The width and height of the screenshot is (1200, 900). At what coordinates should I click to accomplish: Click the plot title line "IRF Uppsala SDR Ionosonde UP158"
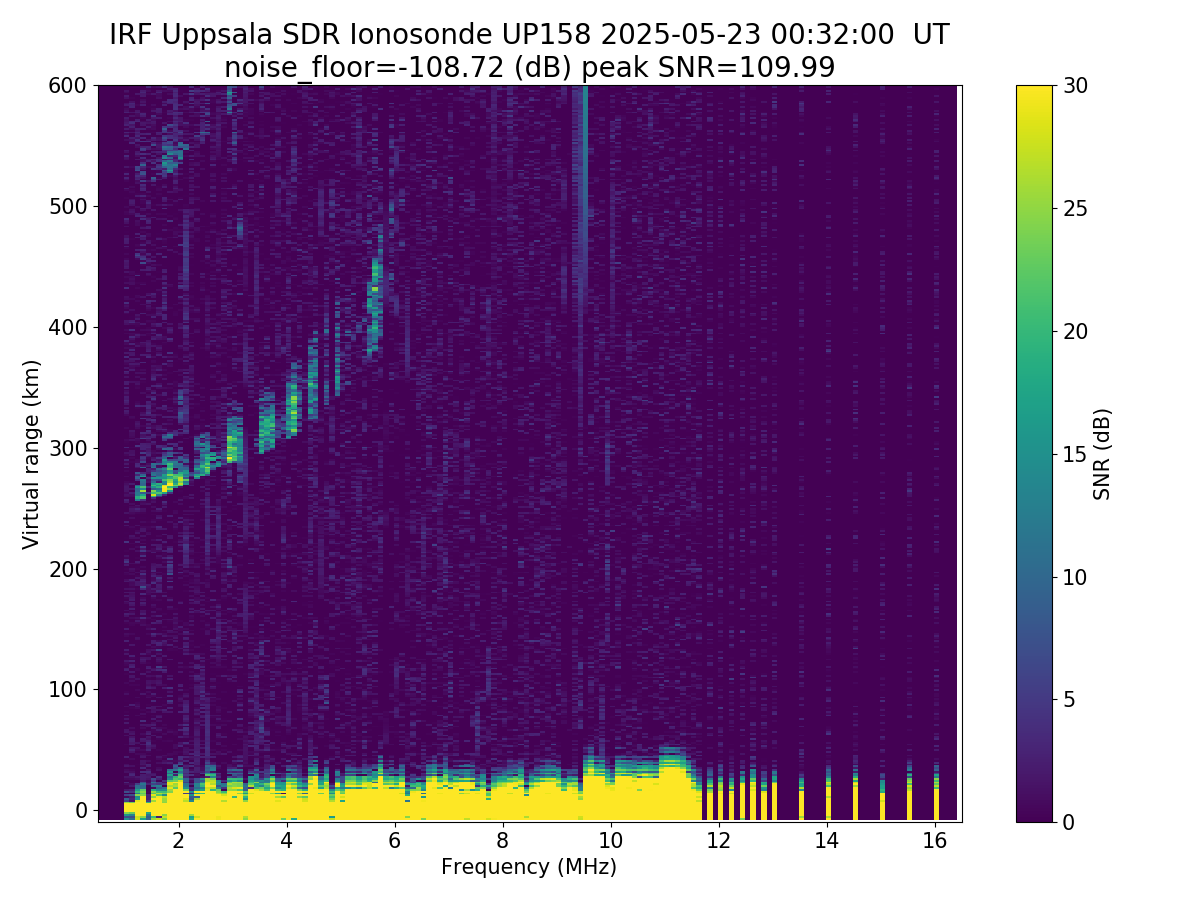click(x=529, y=35)
